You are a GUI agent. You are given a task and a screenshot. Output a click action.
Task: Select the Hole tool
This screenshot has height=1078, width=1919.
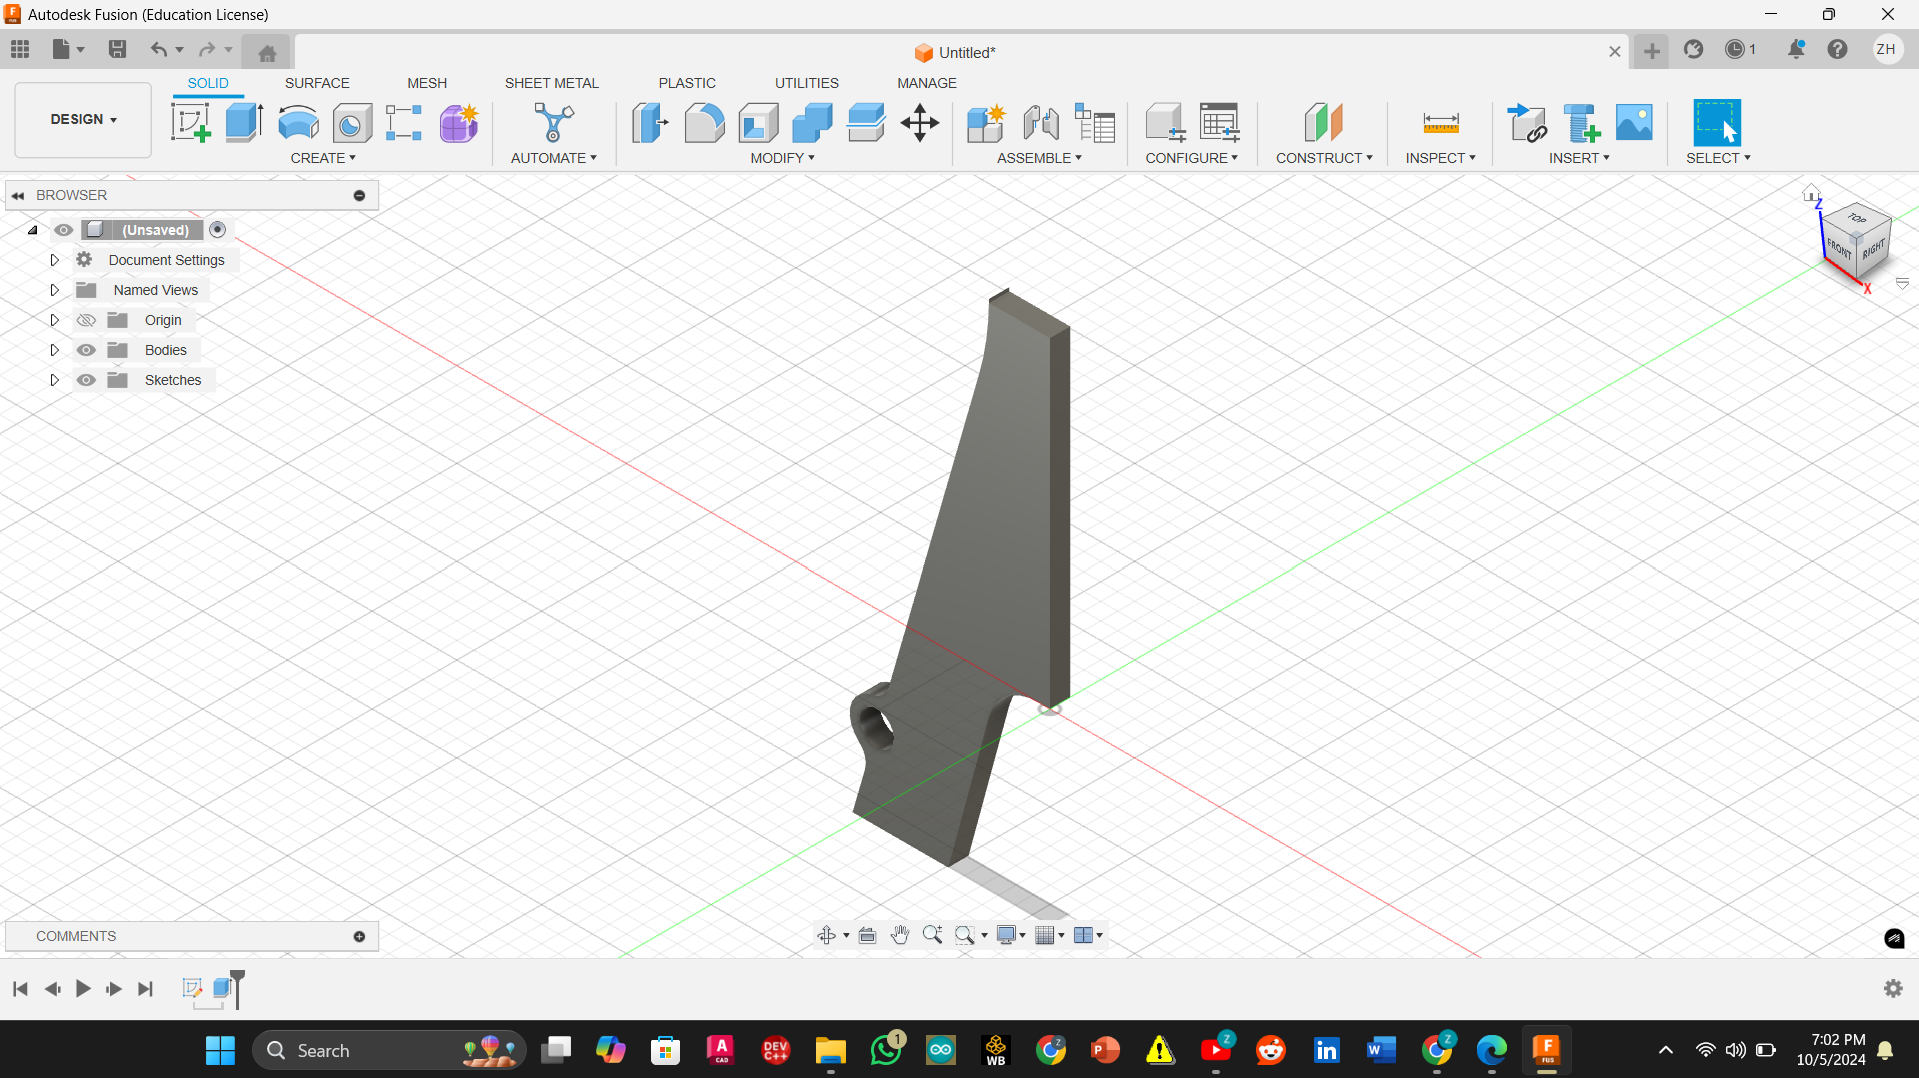pyautogui.click(x=352, y=123)
